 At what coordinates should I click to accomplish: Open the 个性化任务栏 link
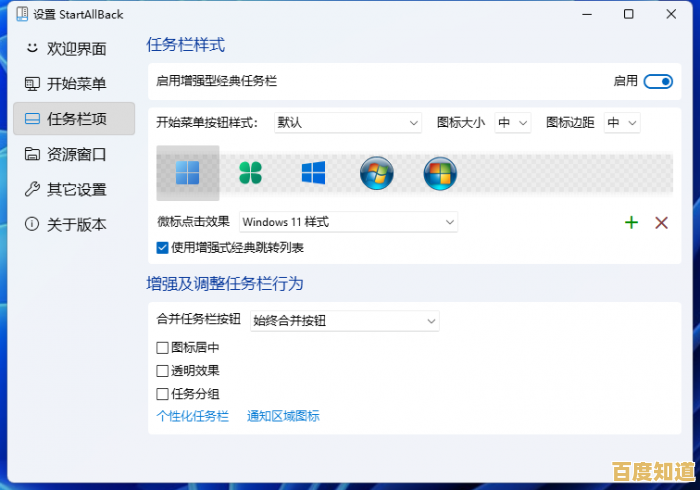pyautogui.click(x=193, y=416)
